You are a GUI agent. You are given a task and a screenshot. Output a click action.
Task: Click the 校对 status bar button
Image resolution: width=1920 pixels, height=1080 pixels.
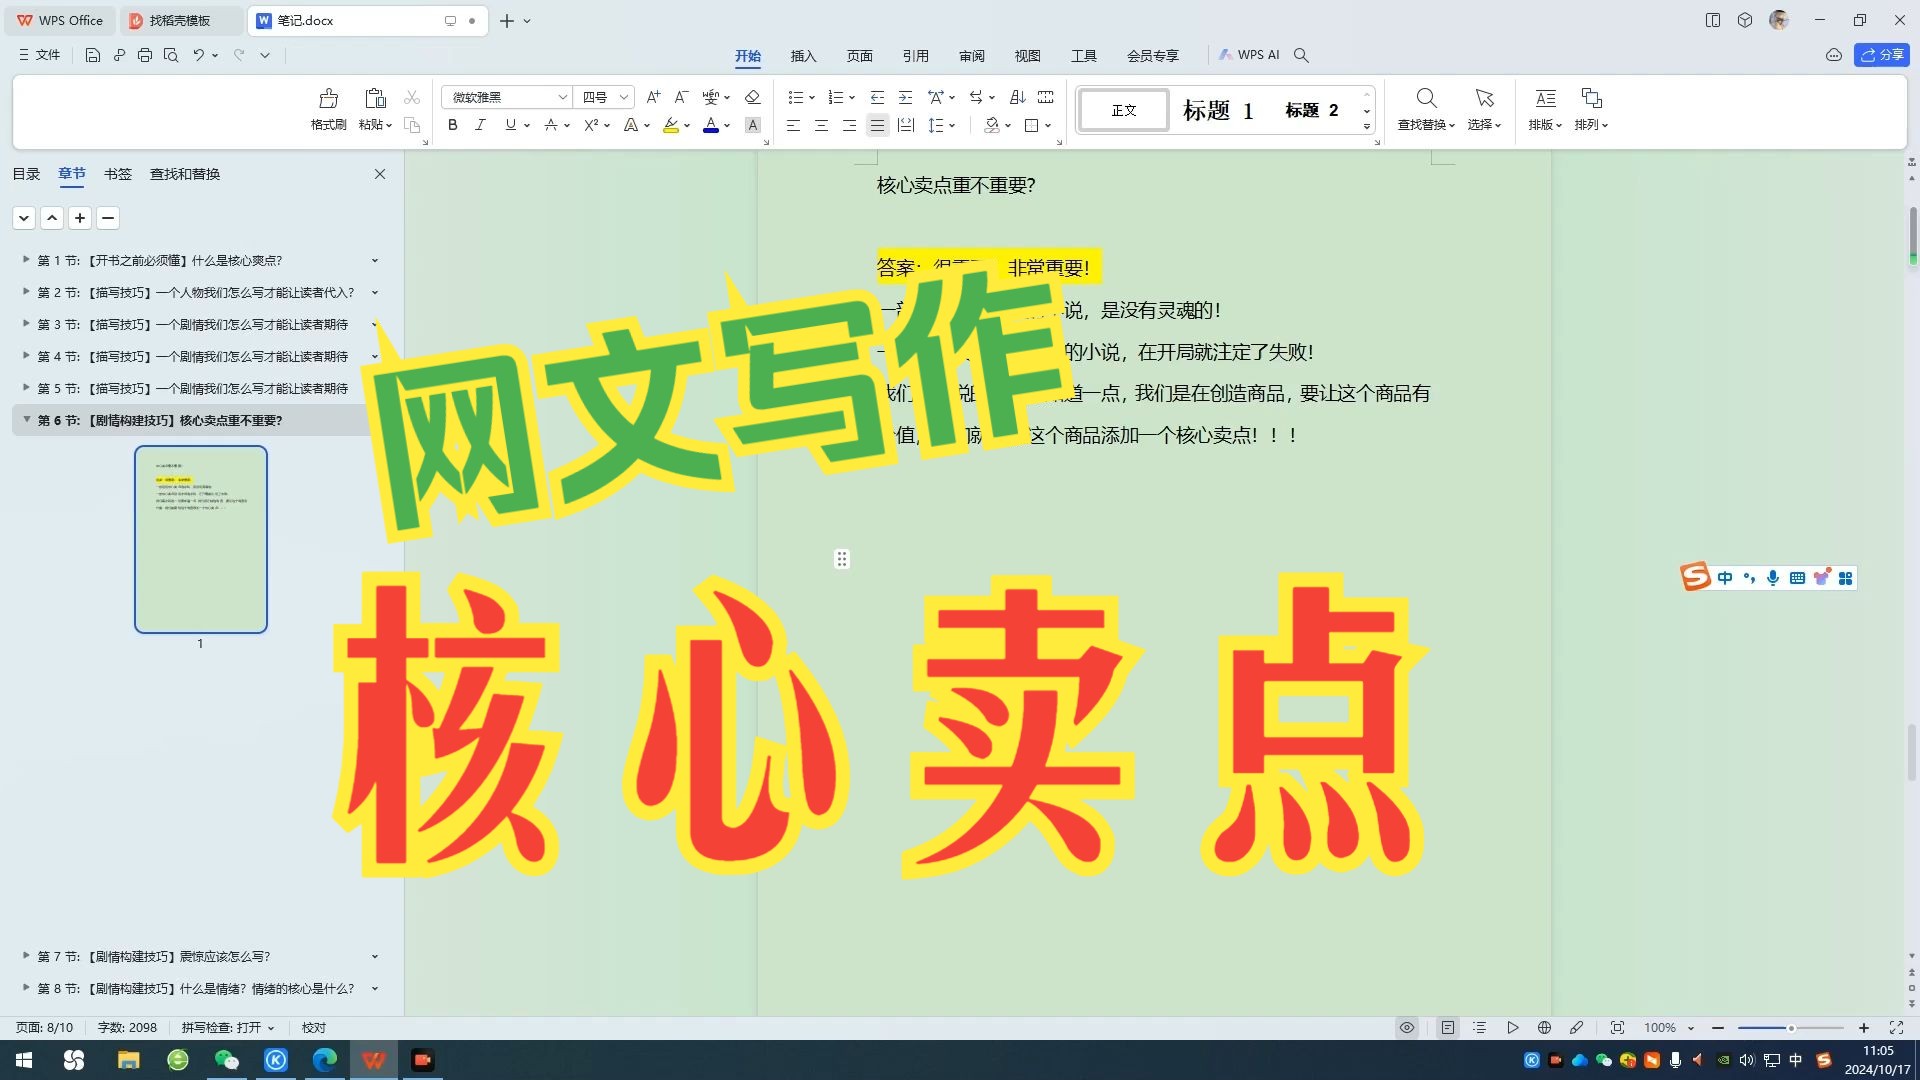pos(313,1027)
